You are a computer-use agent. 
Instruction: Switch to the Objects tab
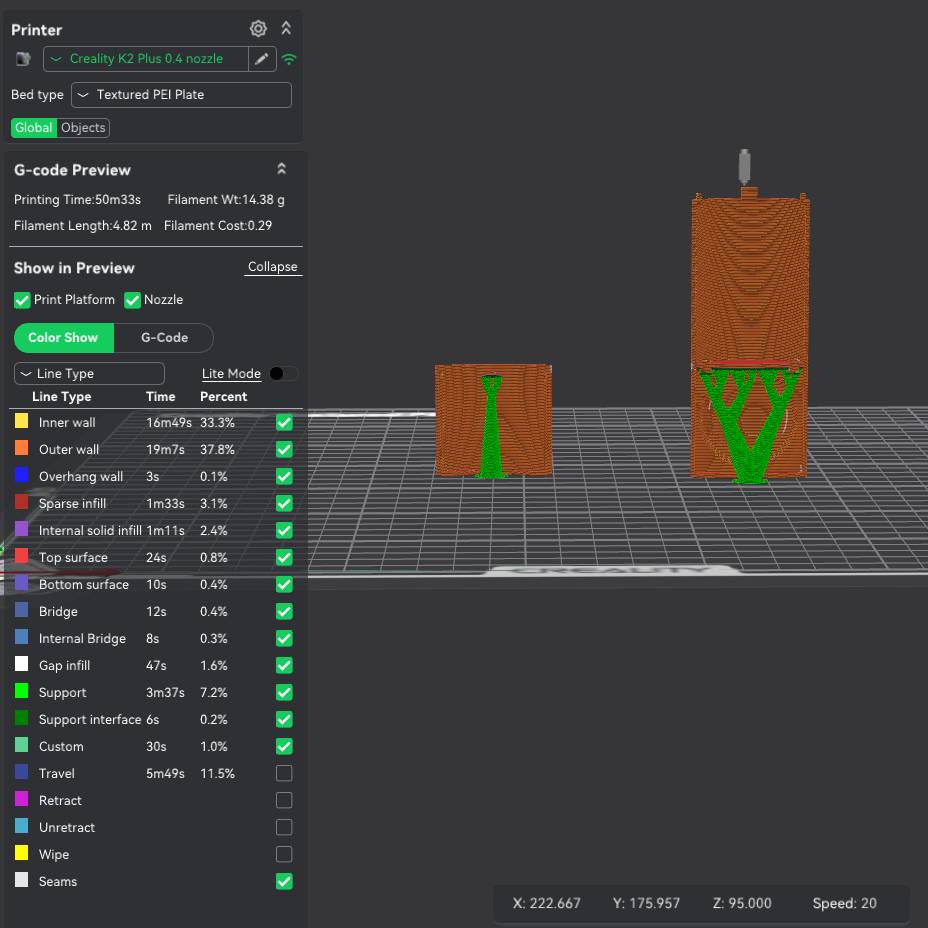click(83, 128)
